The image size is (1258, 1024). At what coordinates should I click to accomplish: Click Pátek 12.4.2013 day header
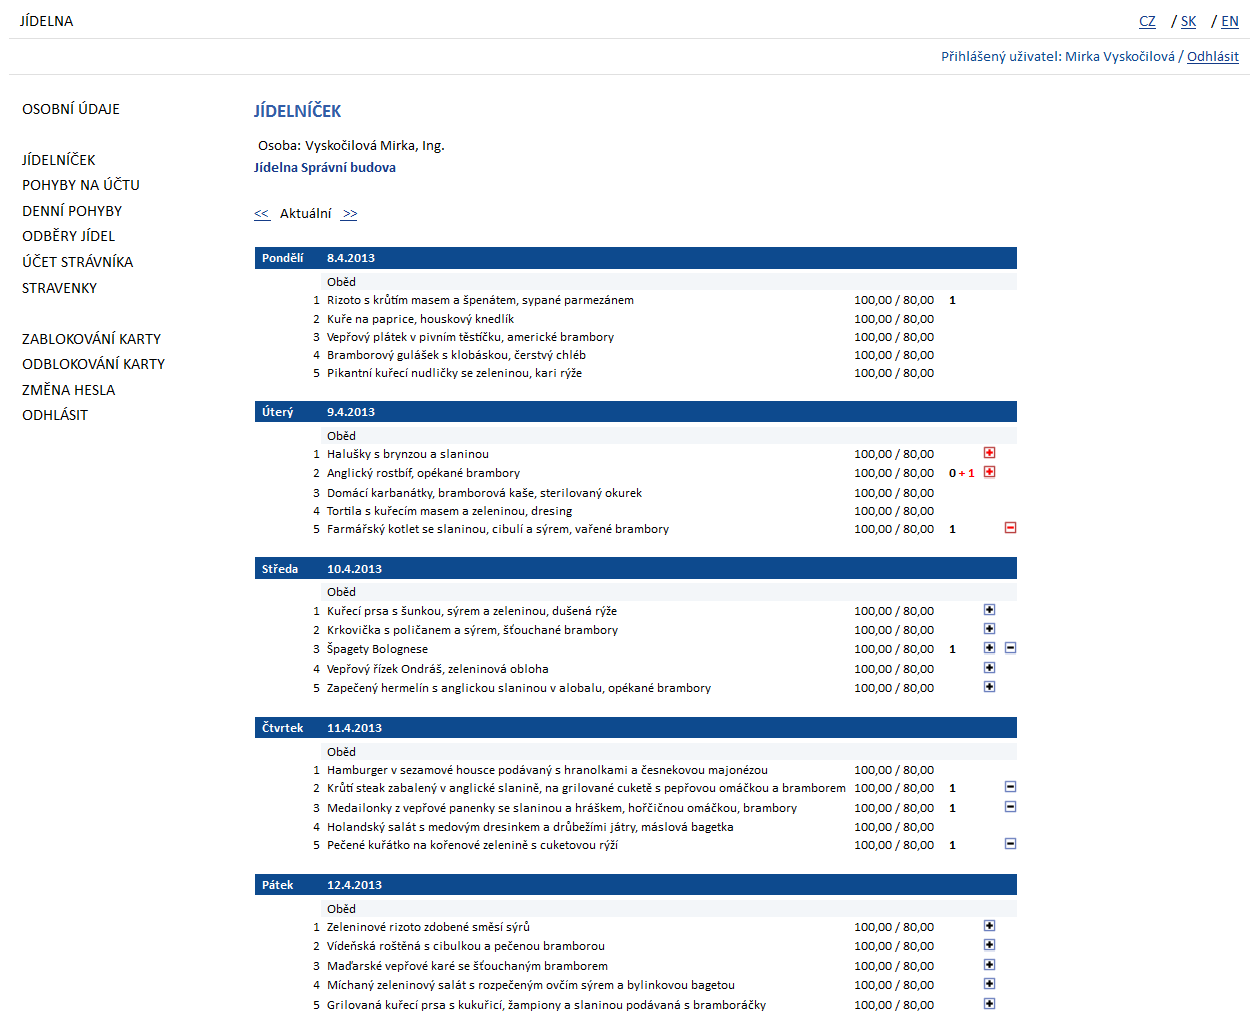636,885
